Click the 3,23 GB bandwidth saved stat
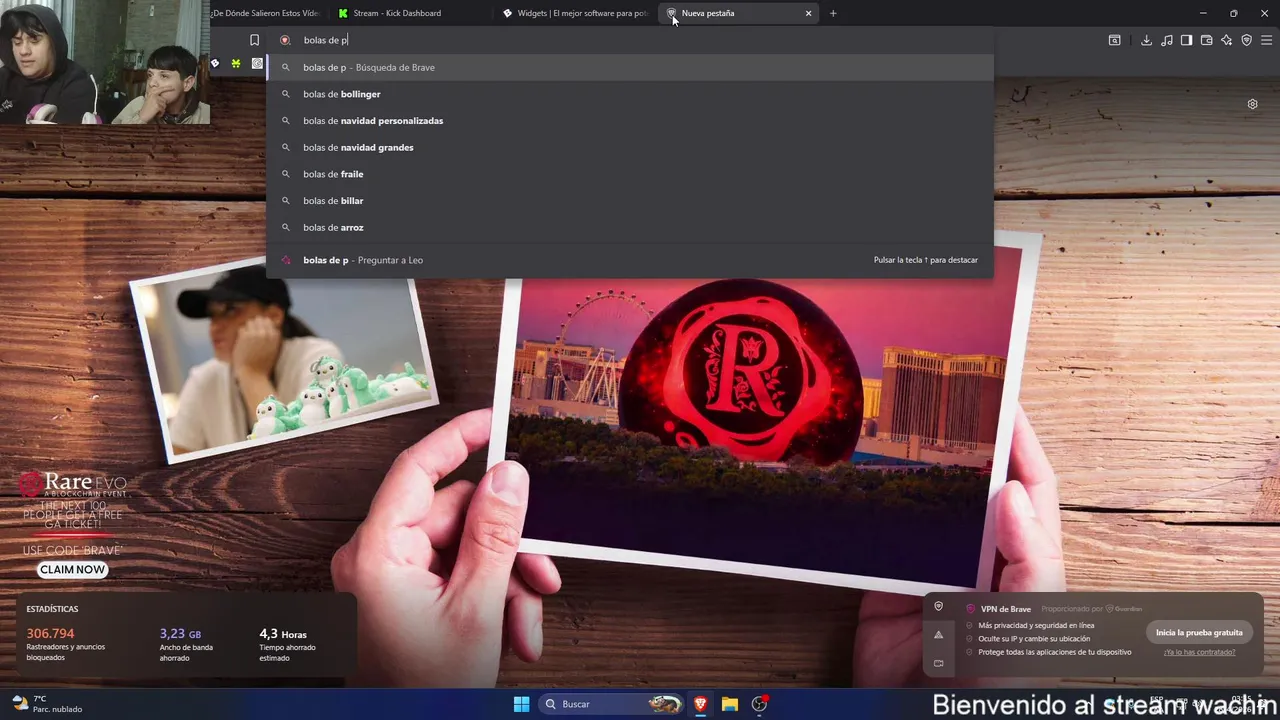 [x=180, y=633]
